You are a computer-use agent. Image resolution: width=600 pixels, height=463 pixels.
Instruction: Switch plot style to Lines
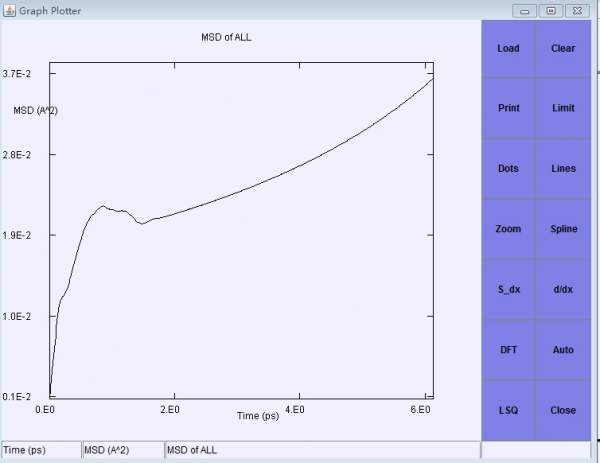(x=563, y=168)
